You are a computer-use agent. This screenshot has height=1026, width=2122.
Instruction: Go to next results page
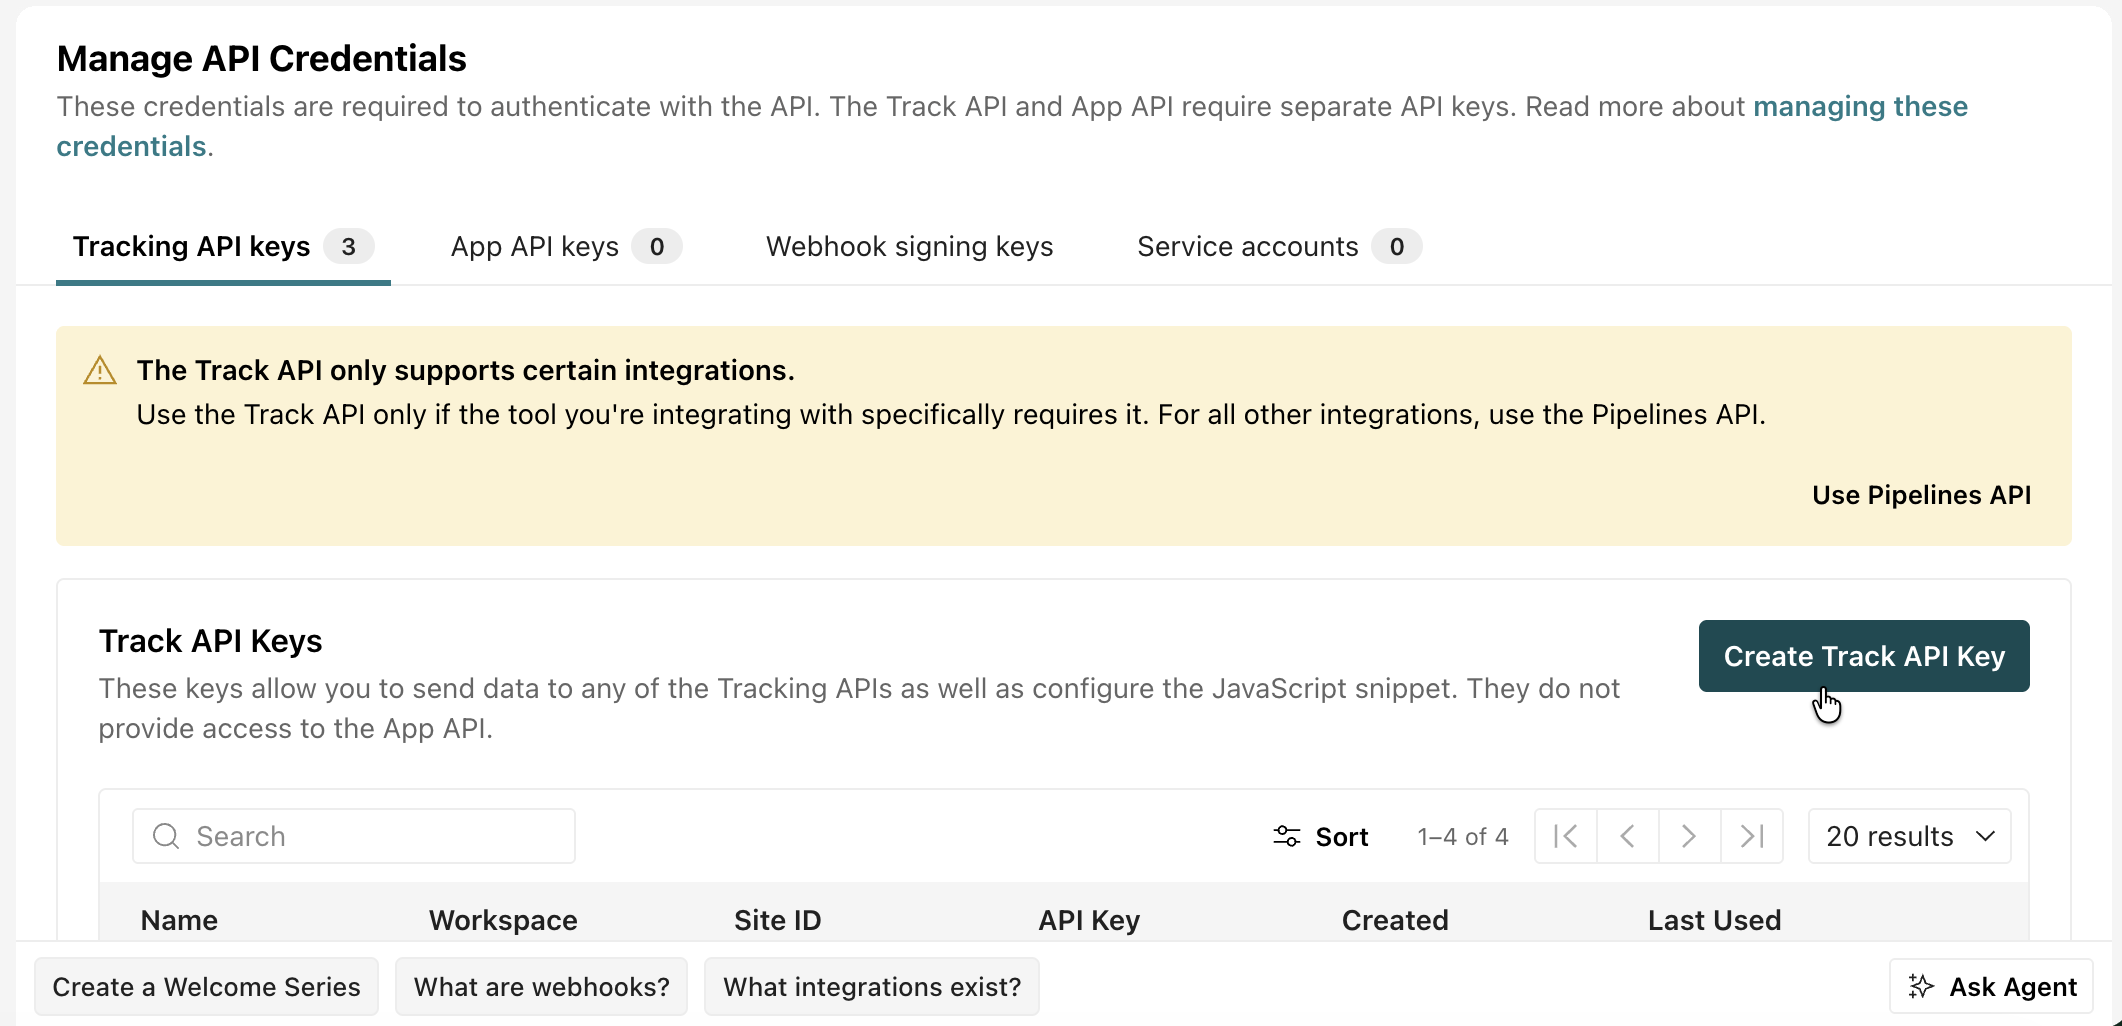[1689, 836]
